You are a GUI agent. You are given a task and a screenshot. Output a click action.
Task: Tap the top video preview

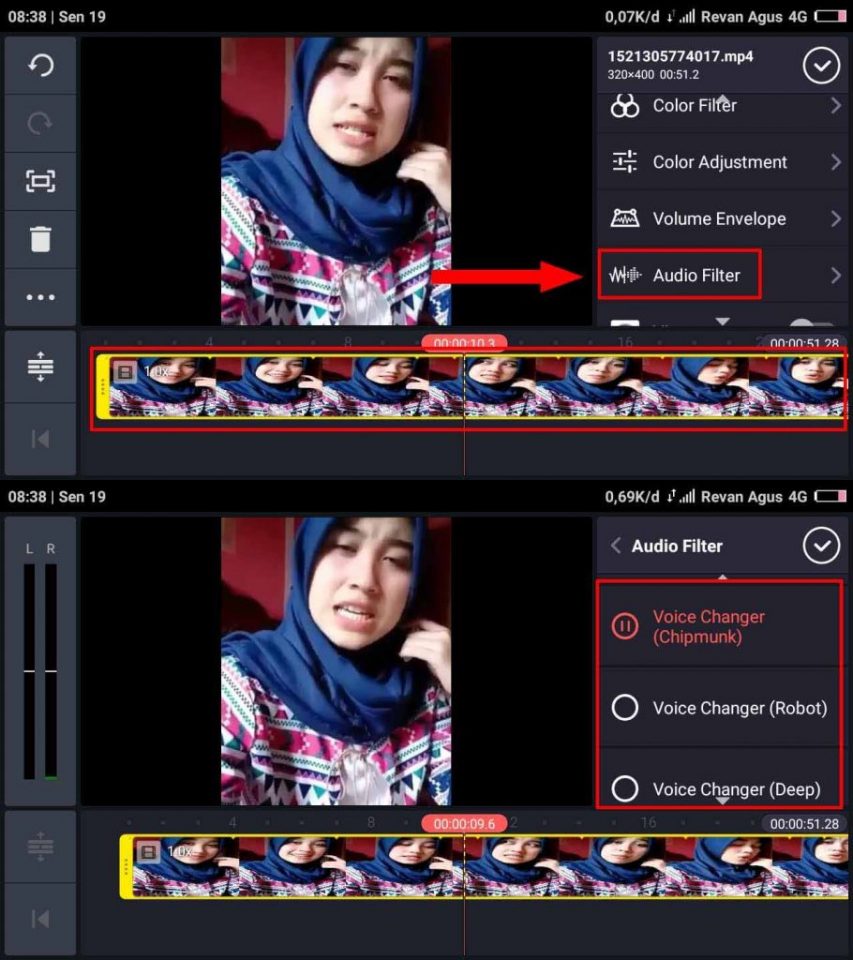336,181
